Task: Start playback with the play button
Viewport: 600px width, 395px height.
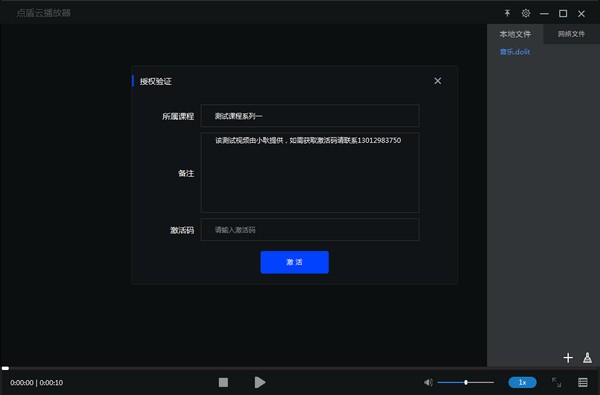Action: tap(260, 382)
